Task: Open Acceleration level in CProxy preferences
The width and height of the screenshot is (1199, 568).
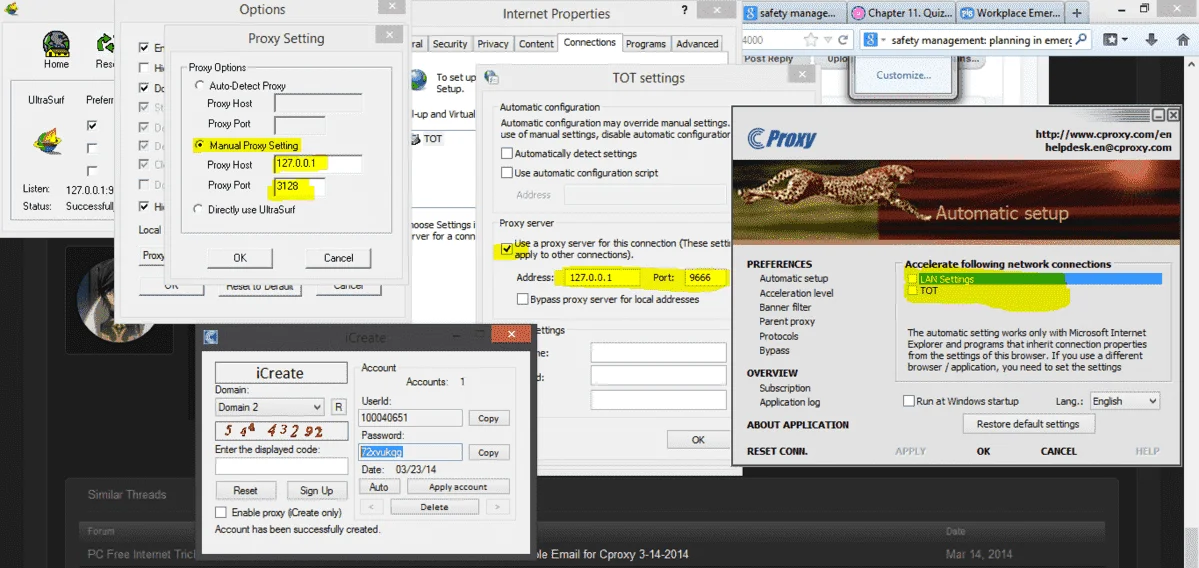Action: pos(796,293)
